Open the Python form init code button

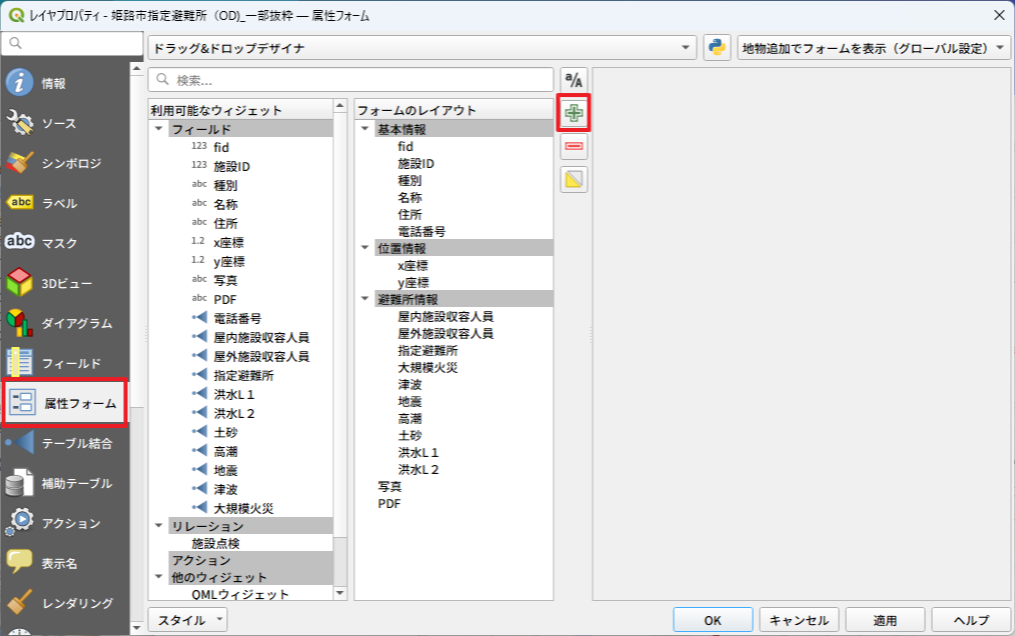pos(717,48)
